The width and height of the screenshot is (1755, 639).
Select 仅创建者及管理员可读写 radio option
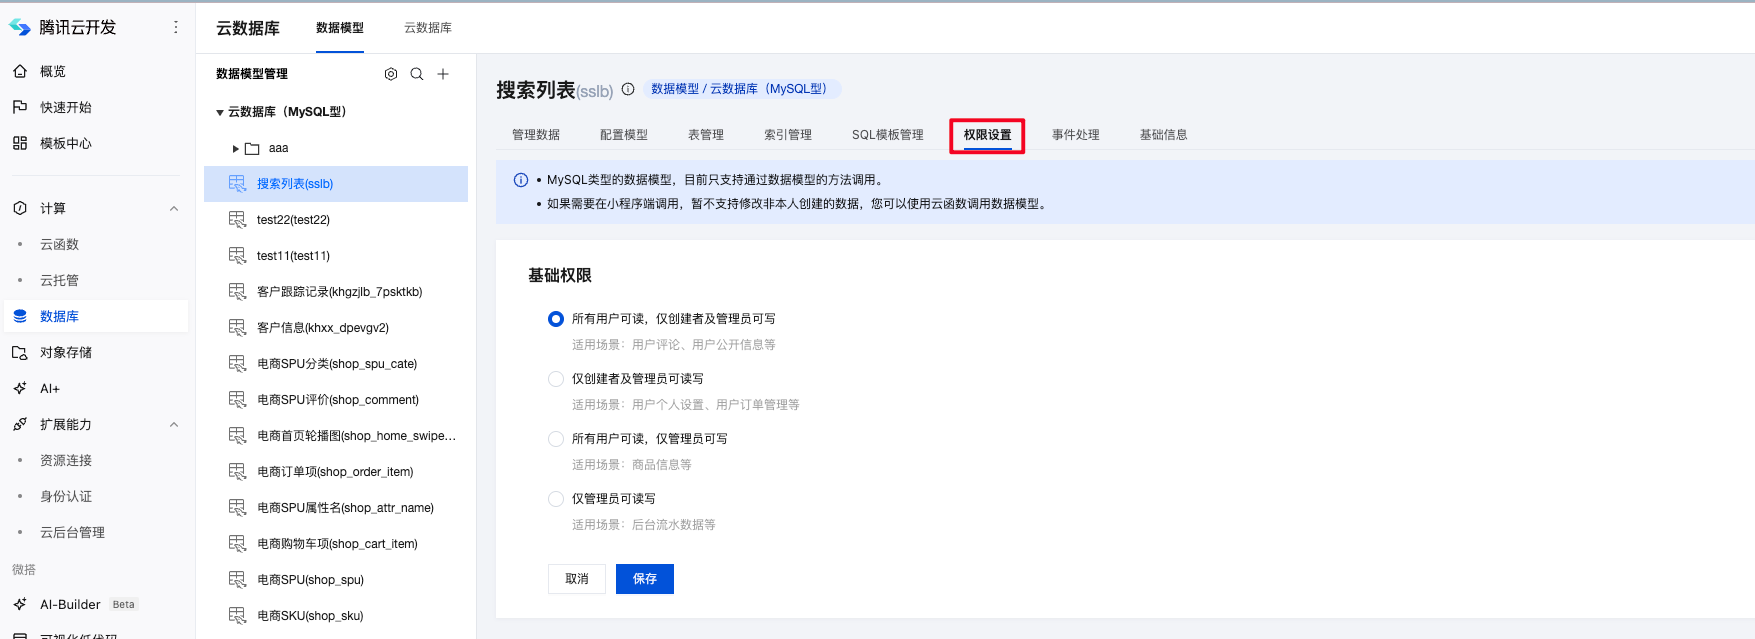click(x=556, y=379)
